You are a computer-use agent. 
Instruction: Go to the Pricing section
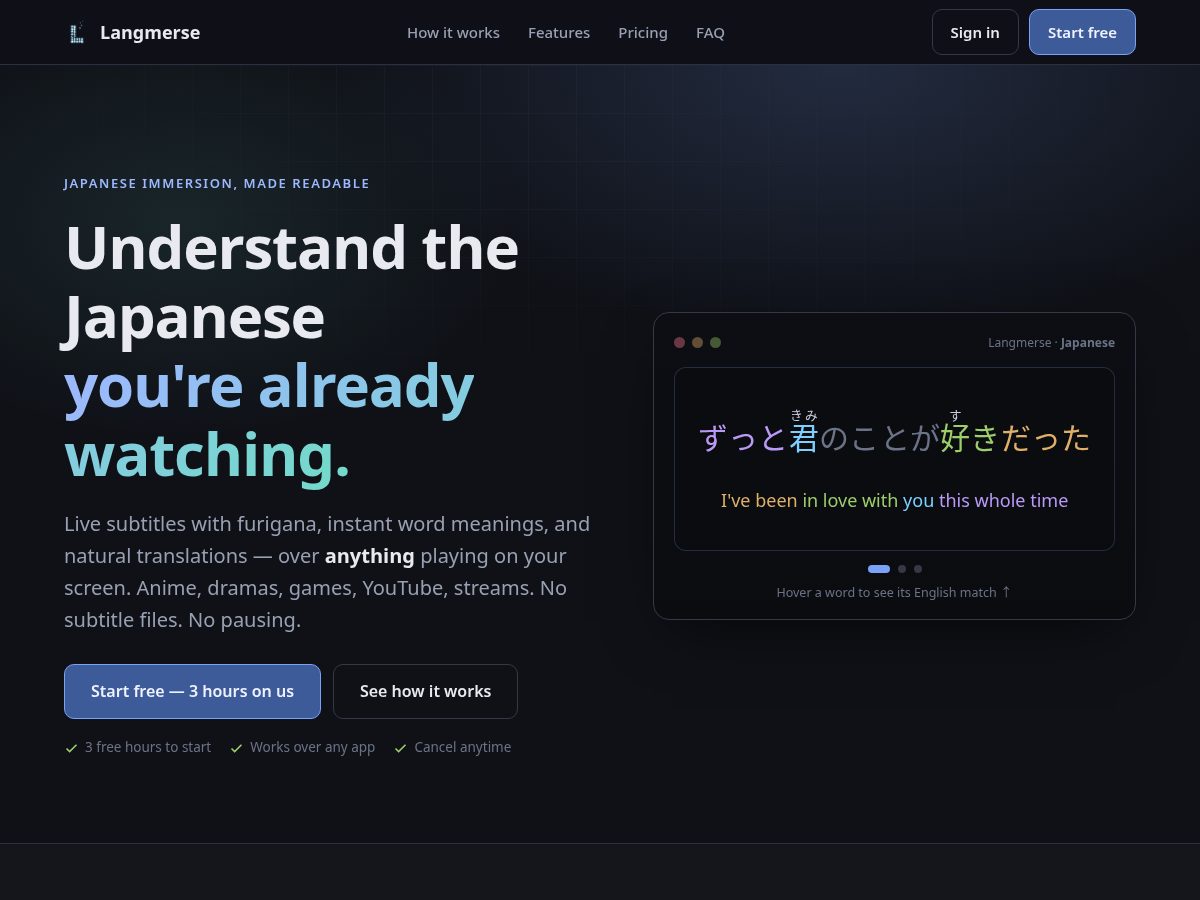(x=643, y=33)
